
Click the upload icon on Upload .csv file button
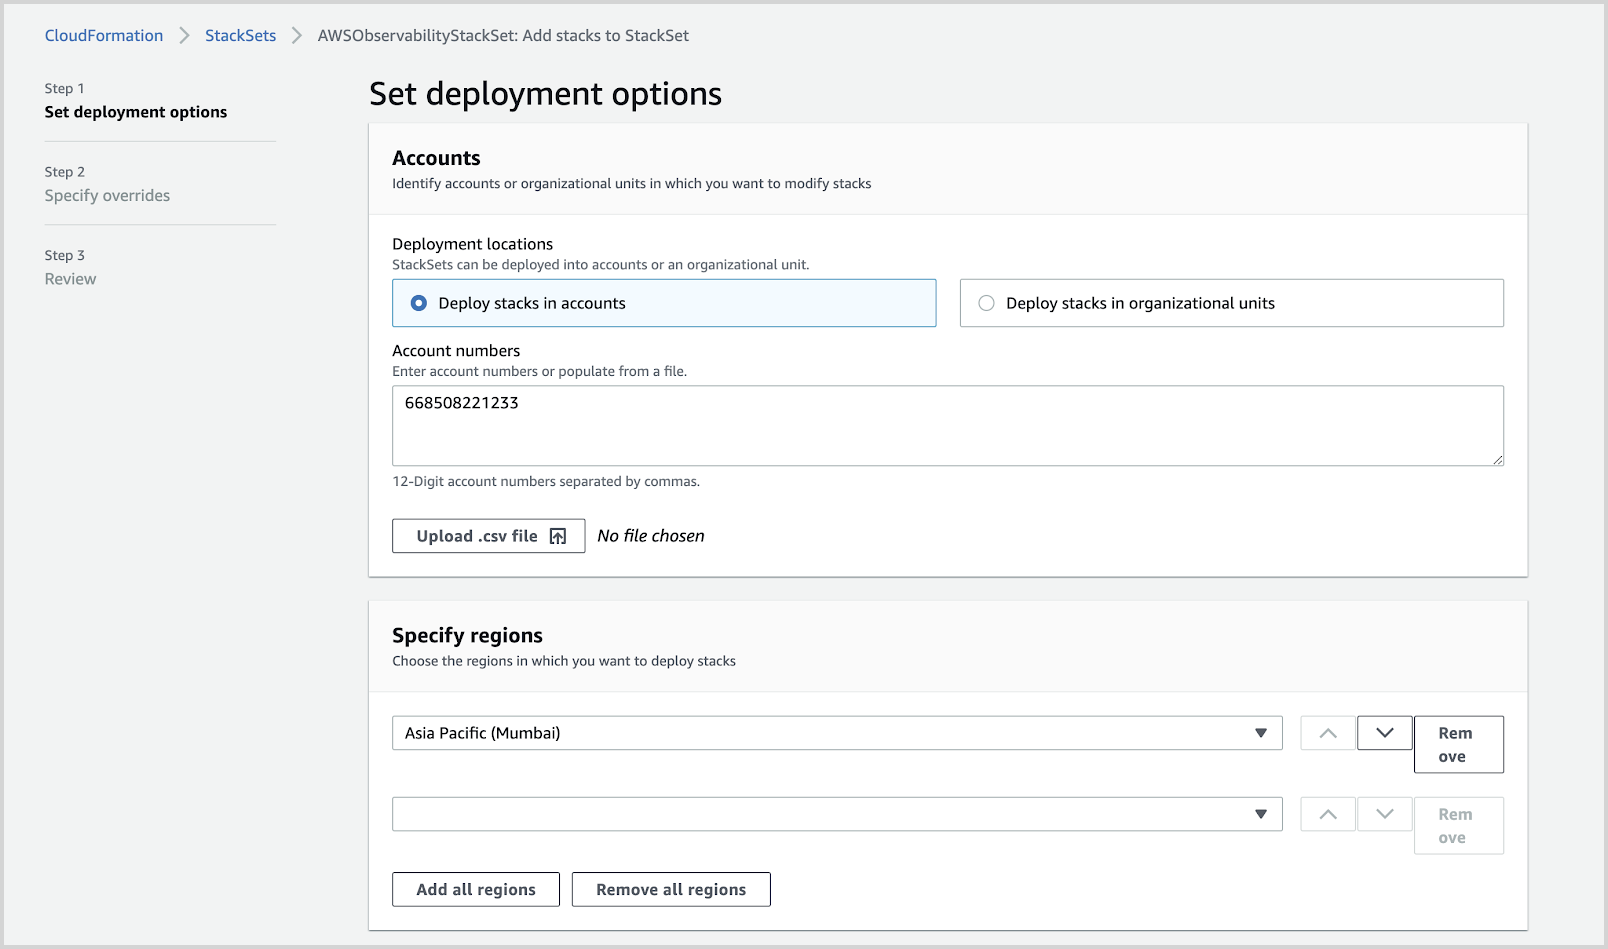[x=557, y=535]
